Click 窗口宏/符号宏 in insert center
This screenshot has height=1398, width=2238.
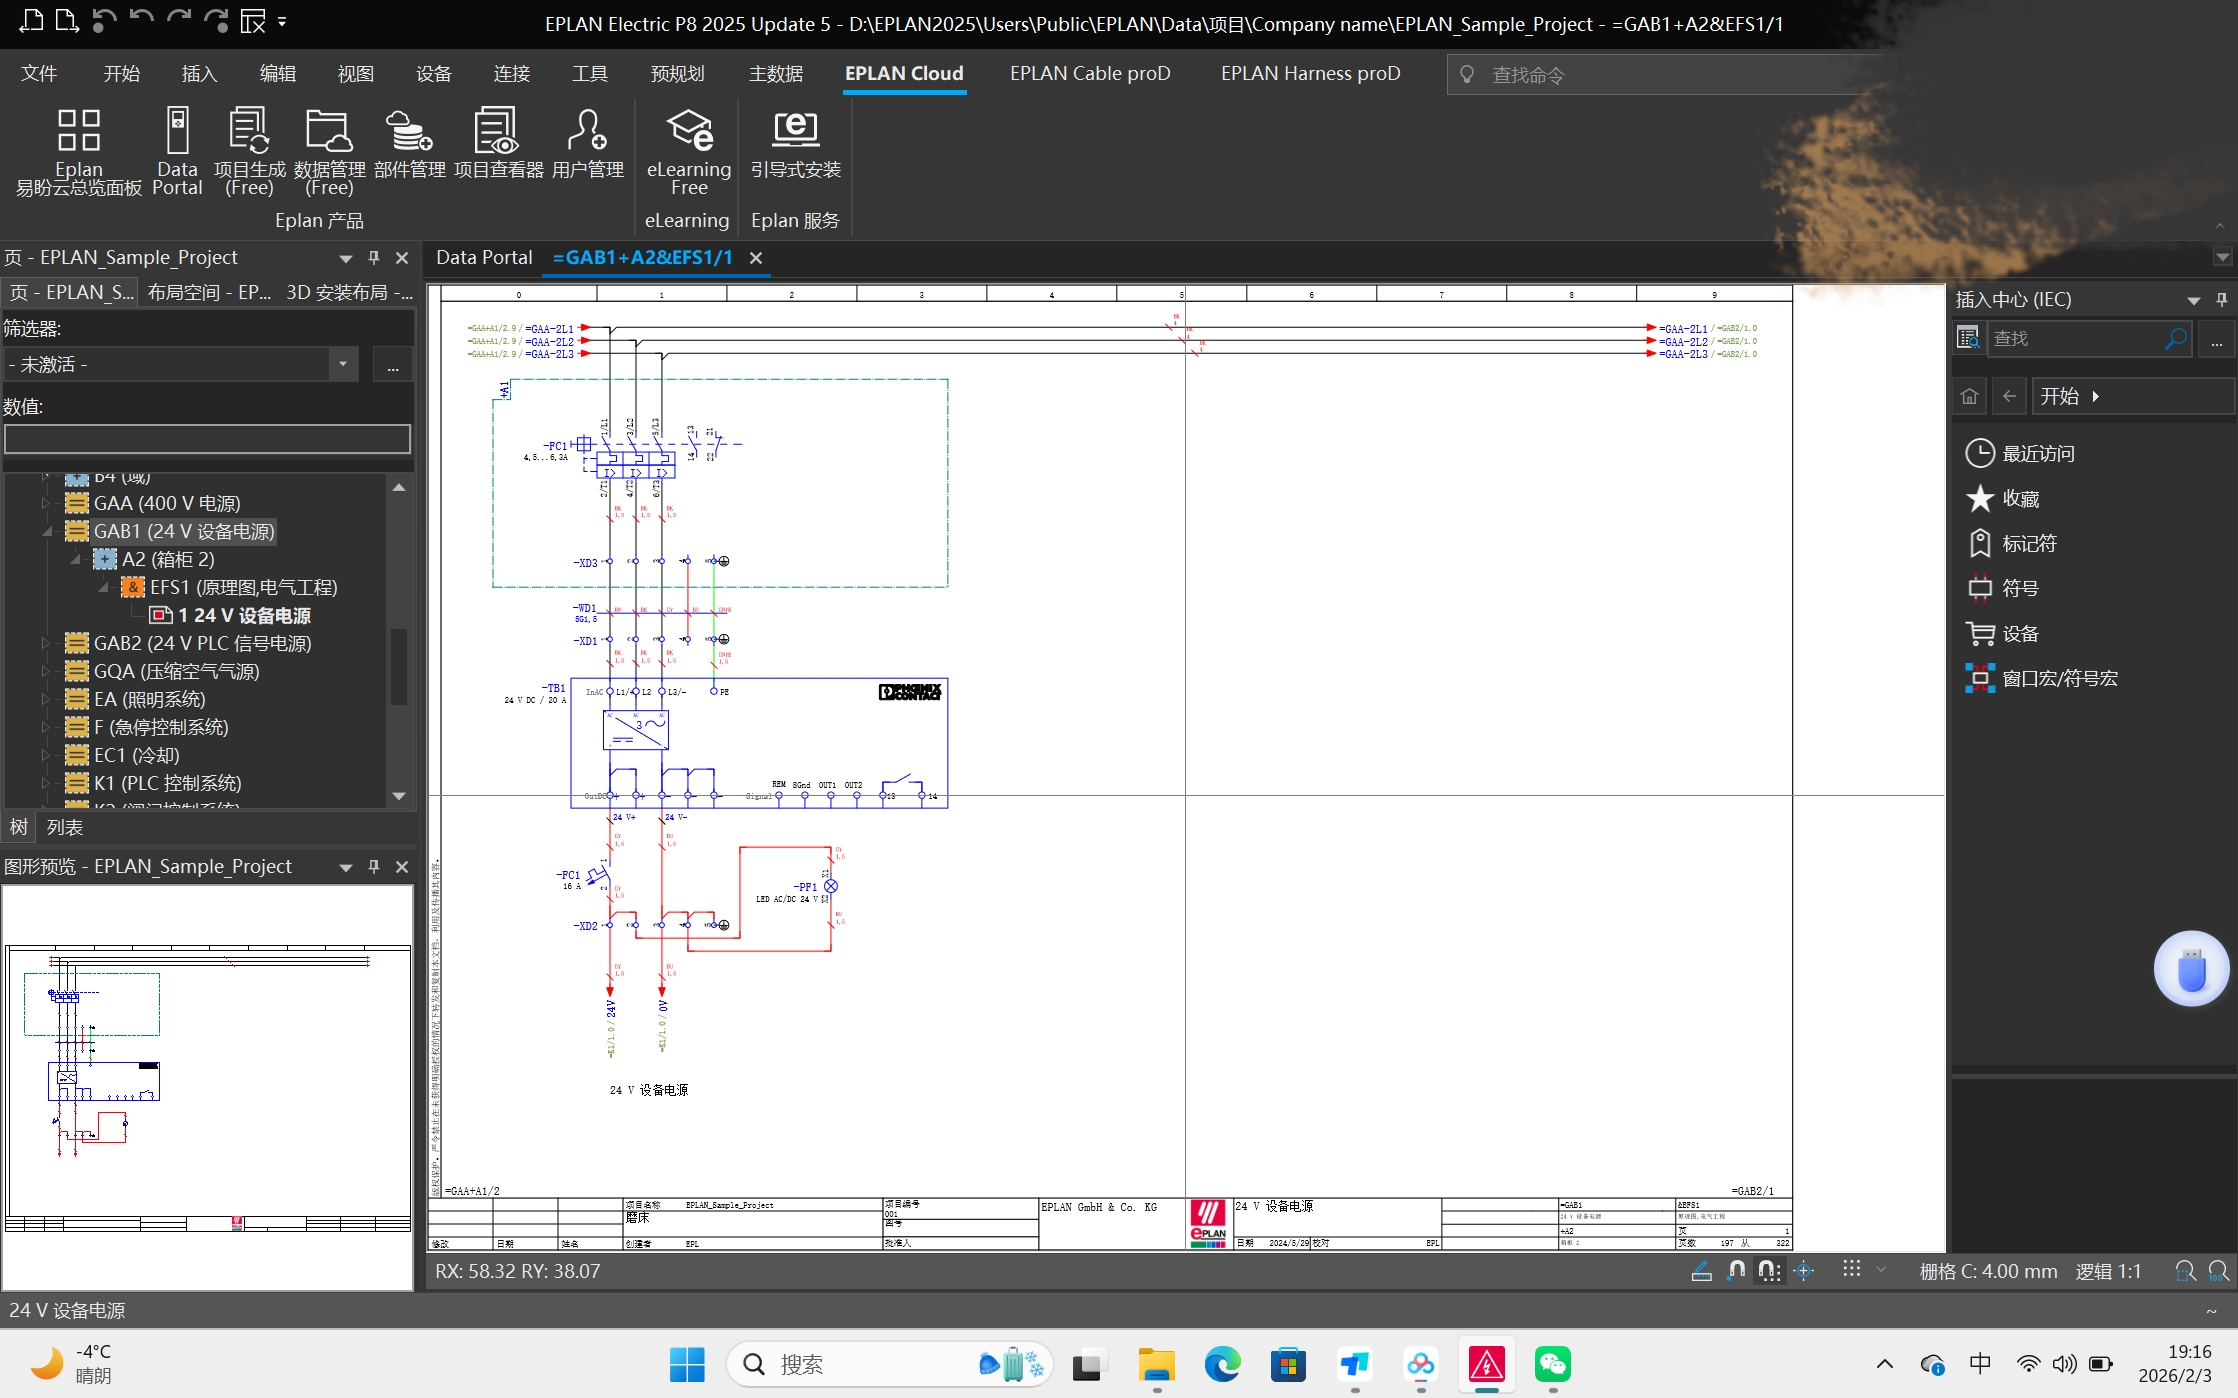click(x=2059, y=679)
